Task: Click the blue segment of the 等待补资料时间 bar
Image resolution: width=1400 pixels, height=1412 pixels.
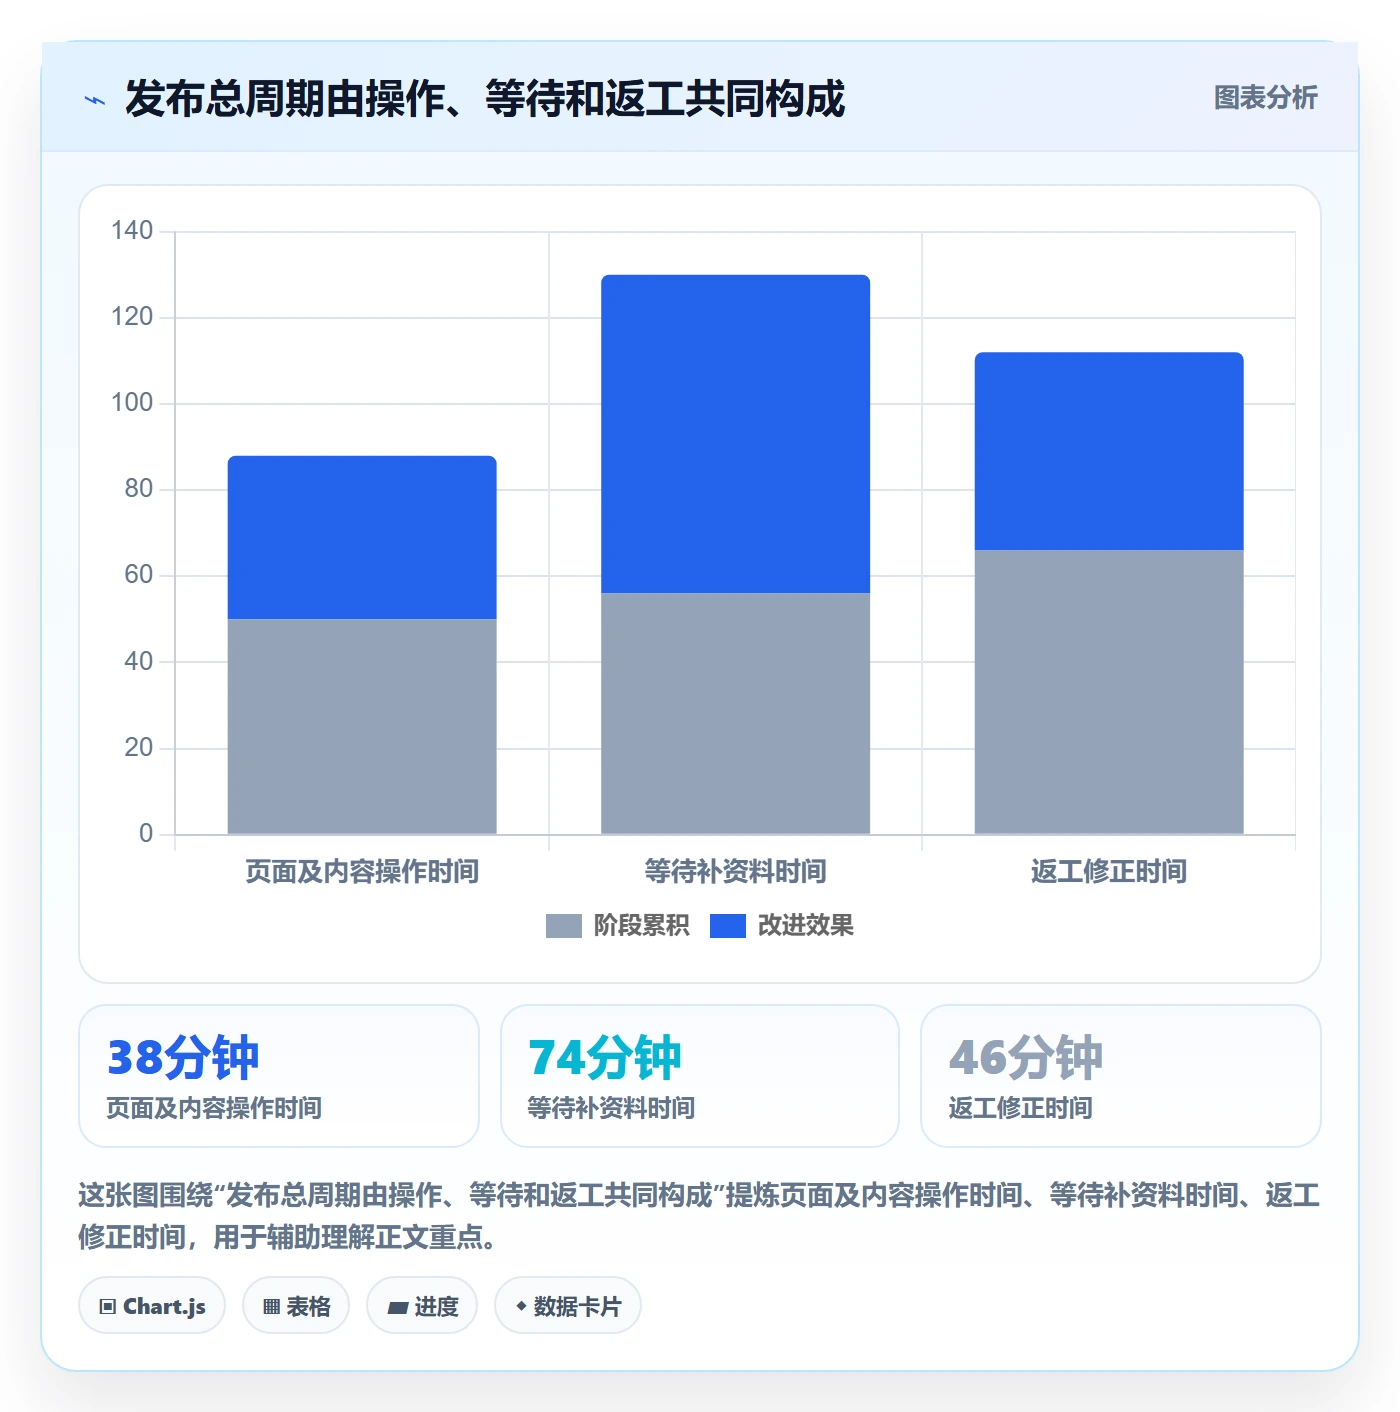Action: [735, 434]
